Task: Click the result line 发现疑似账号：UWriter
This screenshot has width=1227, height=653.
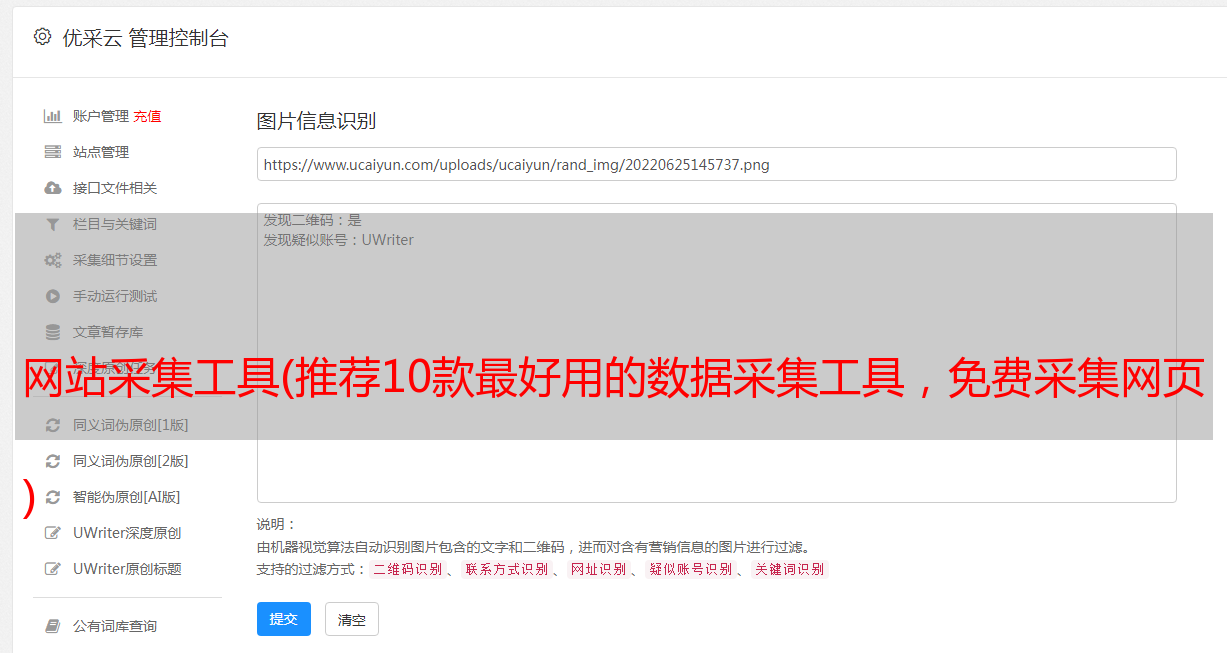Action: [338, 240]
